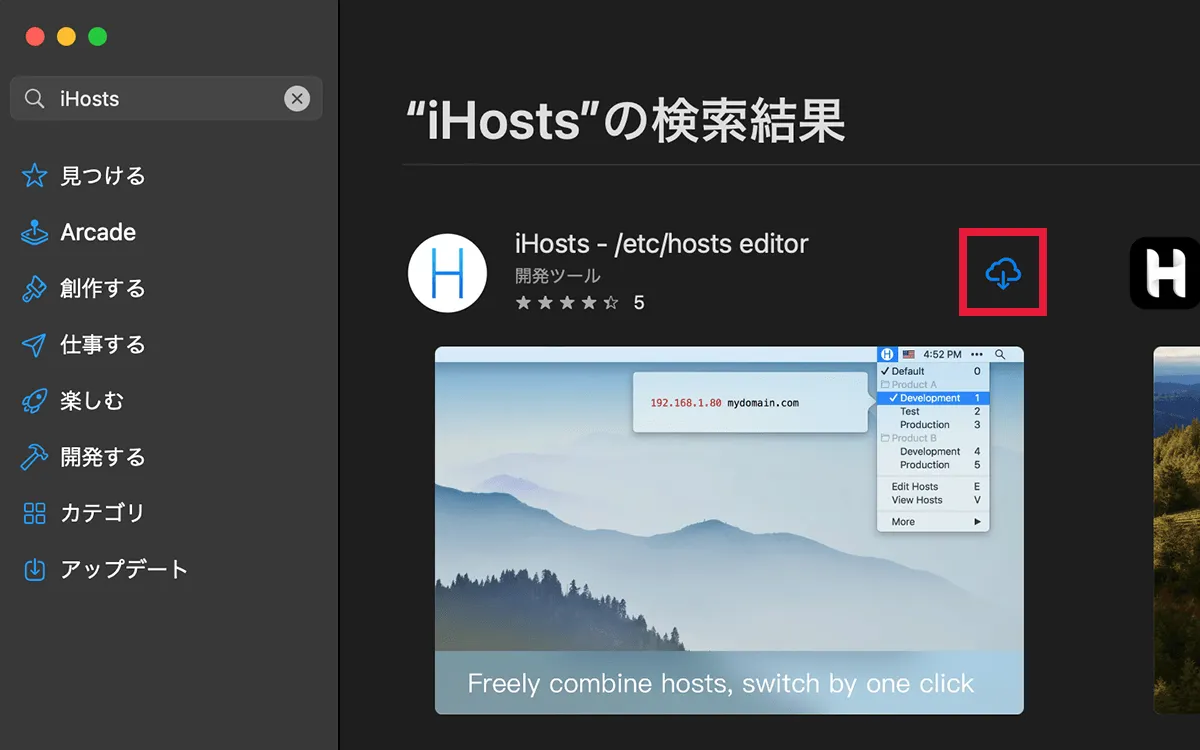Clear the iHosts search field
Image resolution: width=1200 pixels, height=750 pixels.
tap(297, 98)
